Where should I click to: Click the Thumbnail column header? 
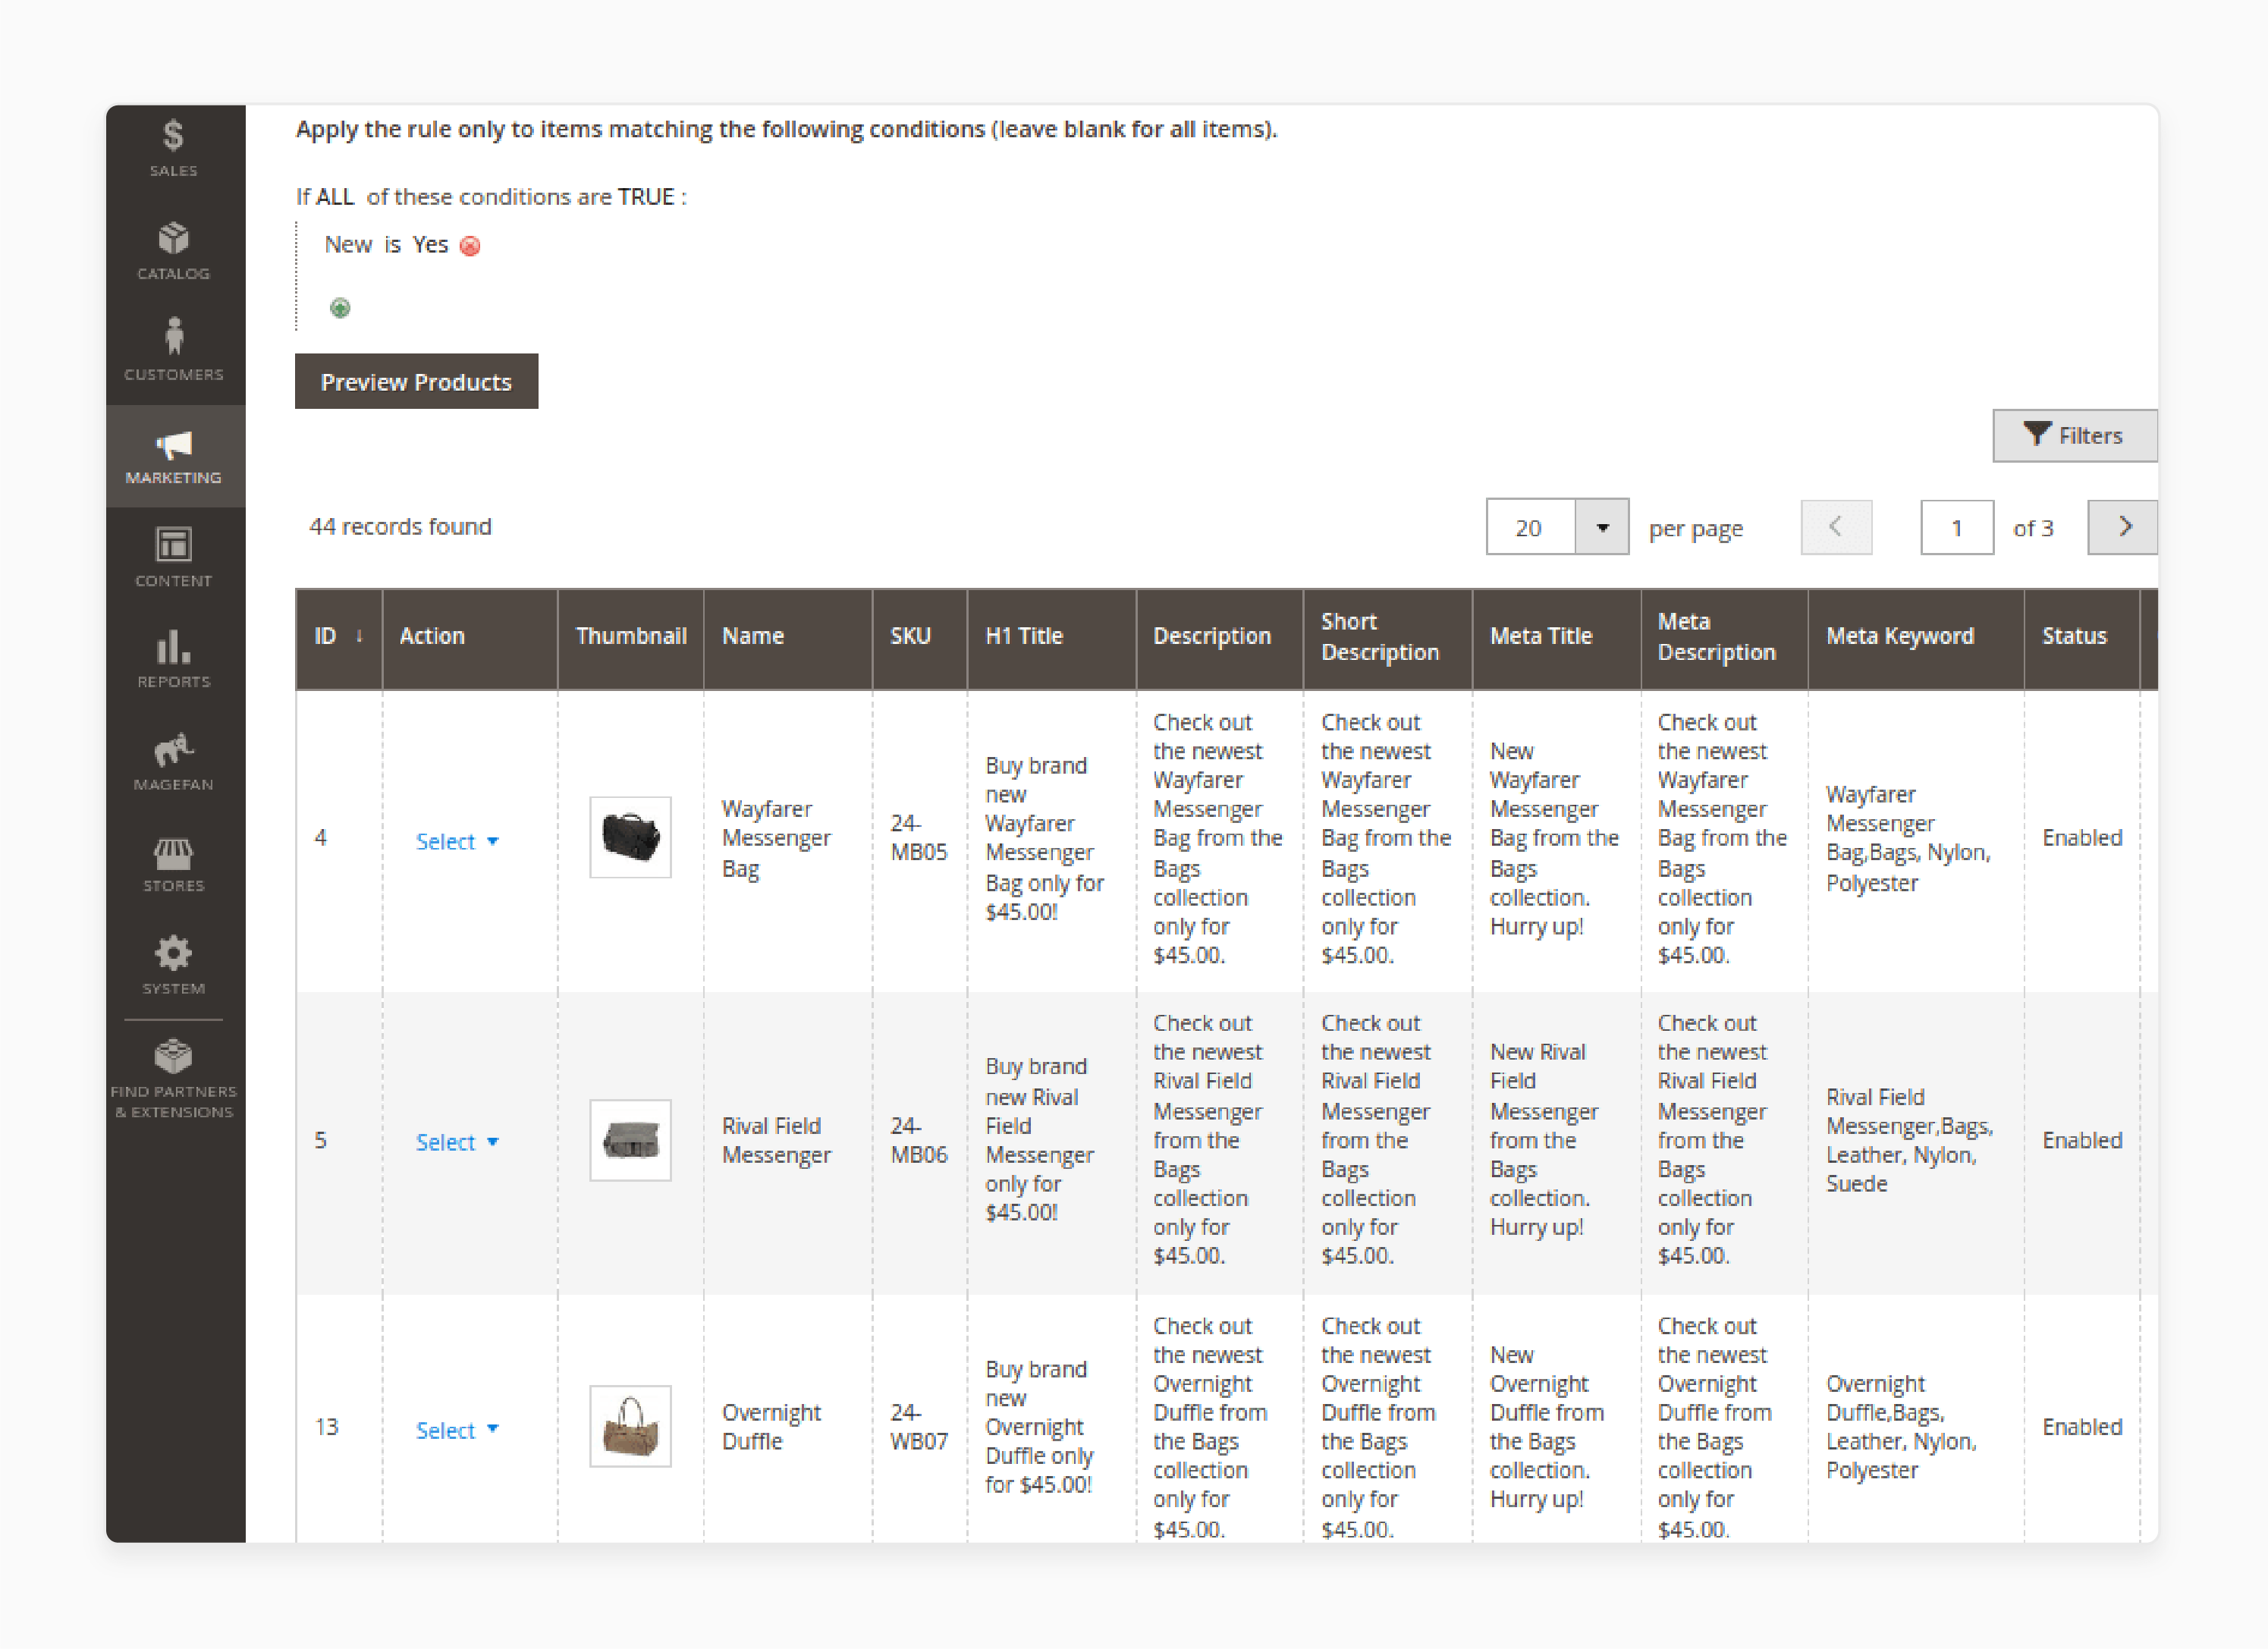[631, 637]
